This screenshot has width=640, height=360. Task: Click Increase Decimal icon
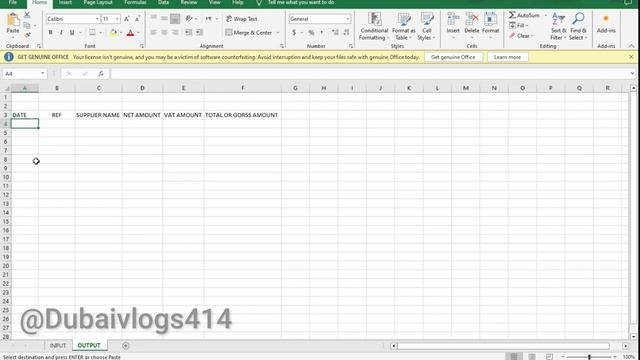pyautogui.click(x=335, y=32)
